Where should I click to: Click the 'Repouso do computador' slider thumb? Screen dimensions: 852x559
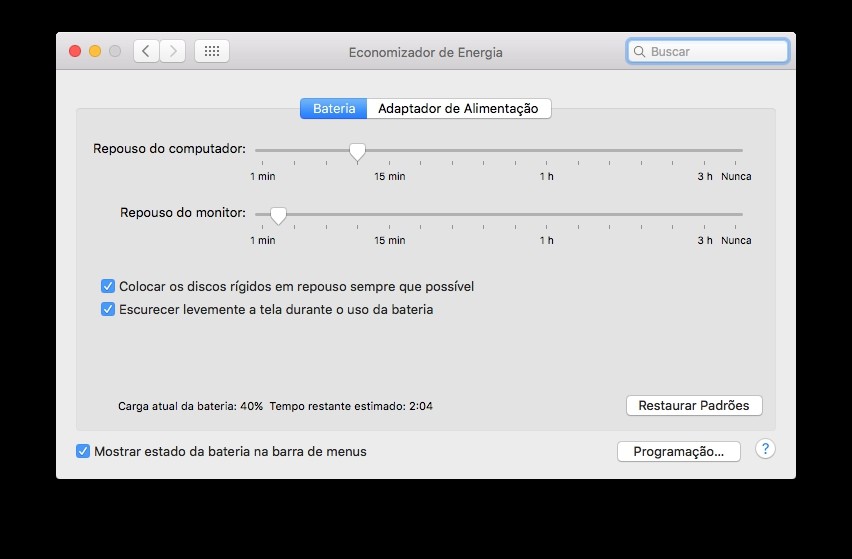point(357,151)
